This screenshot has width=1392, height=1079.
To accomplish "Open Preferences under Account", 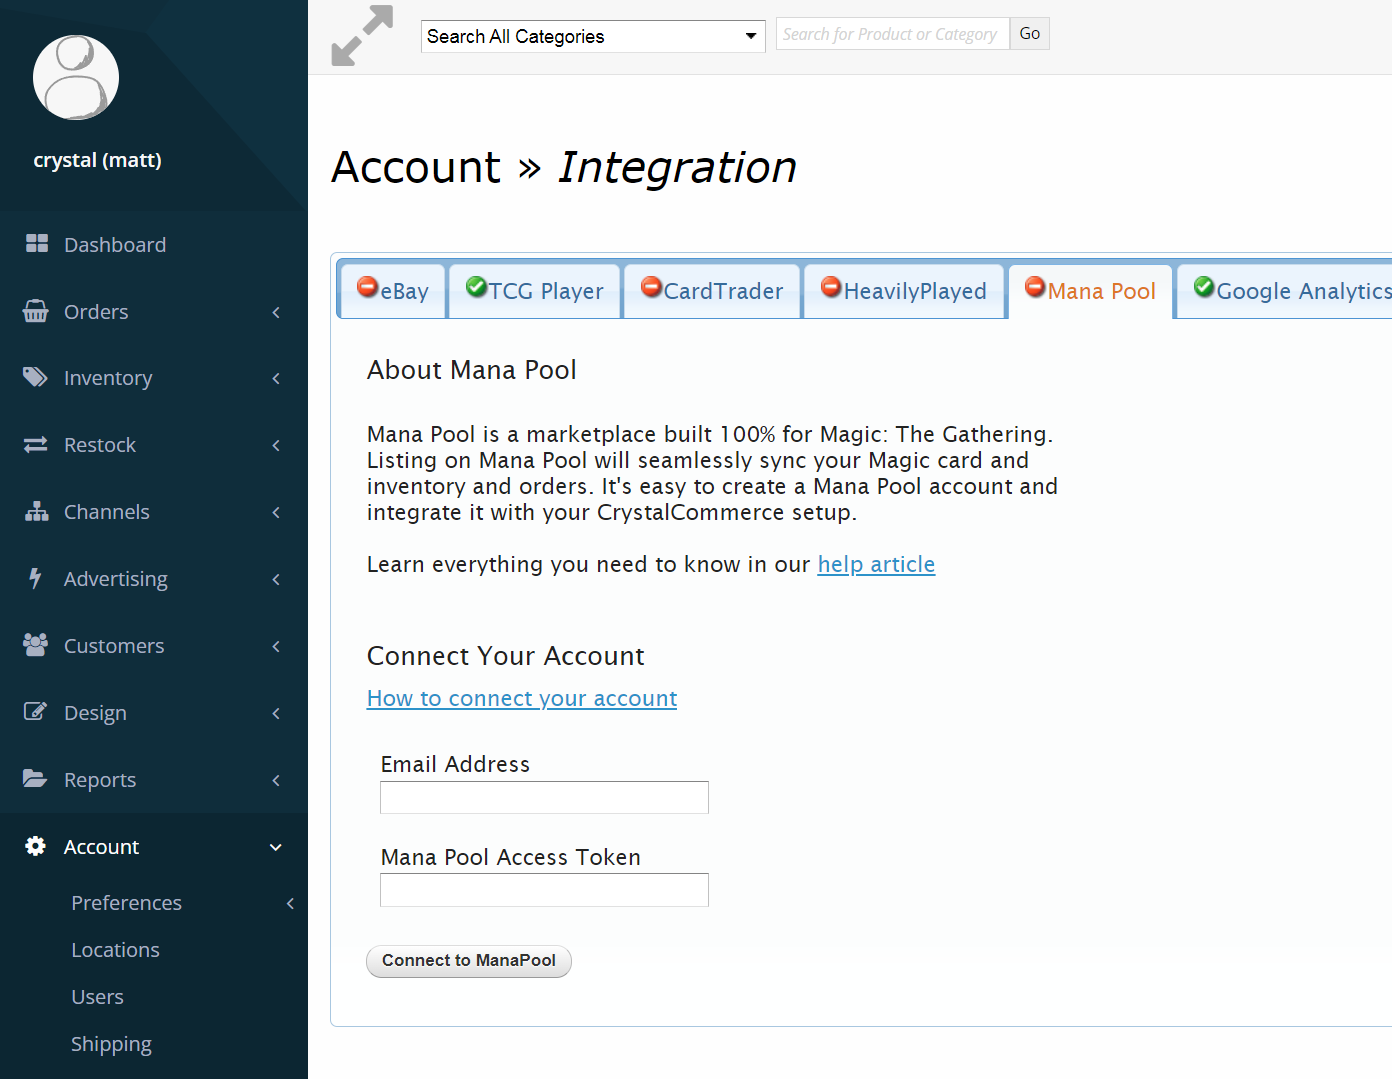I will [126, 903].
